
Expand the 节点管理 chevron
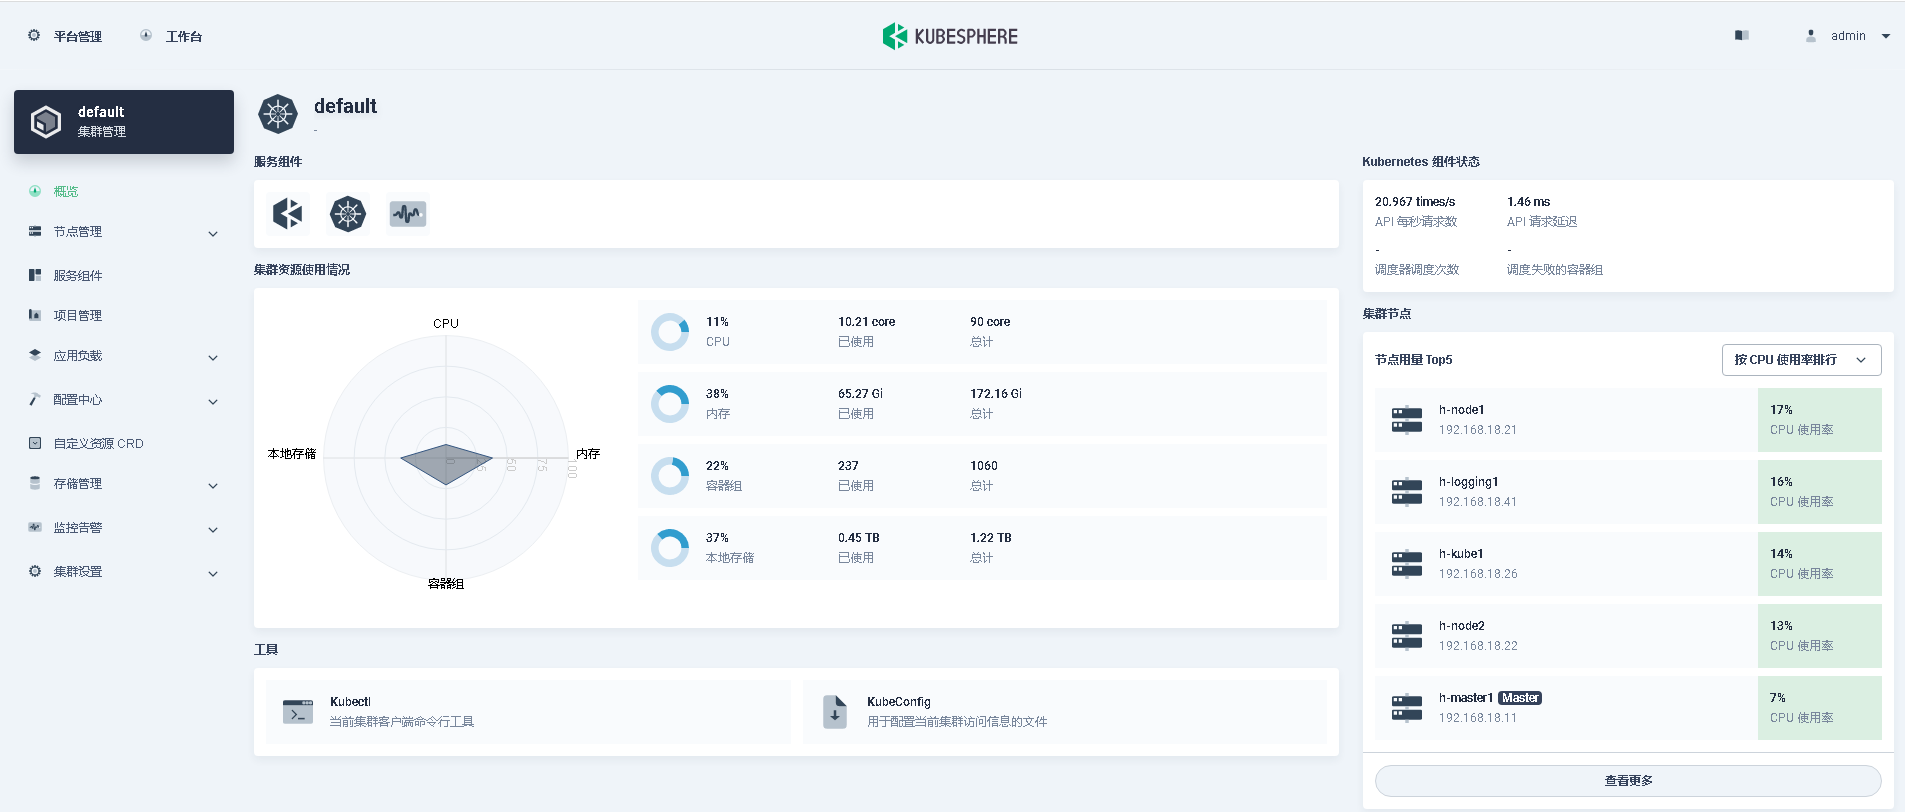[x=213, y=233]
